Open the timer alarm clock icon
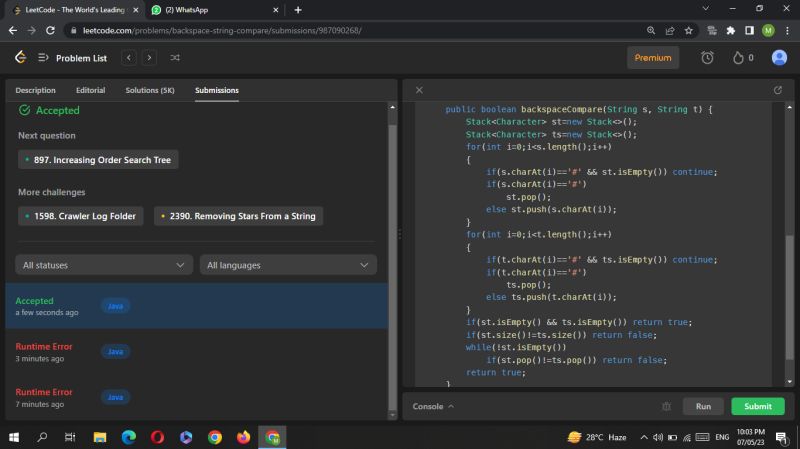800x449 pixels. pos(707,58)
